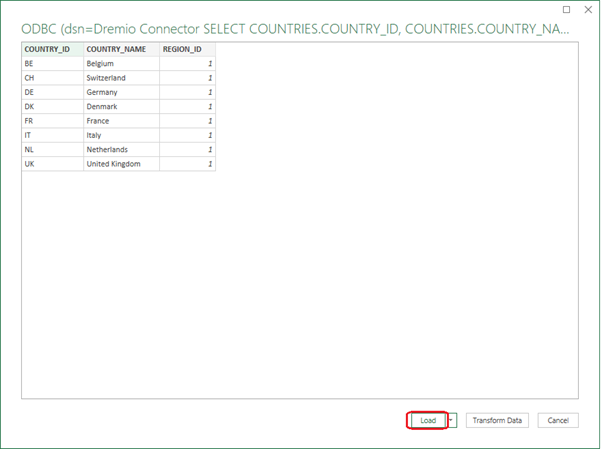Click the UK country ID cell
Viewport: 602px width, 449px height.
click(52, 164)
